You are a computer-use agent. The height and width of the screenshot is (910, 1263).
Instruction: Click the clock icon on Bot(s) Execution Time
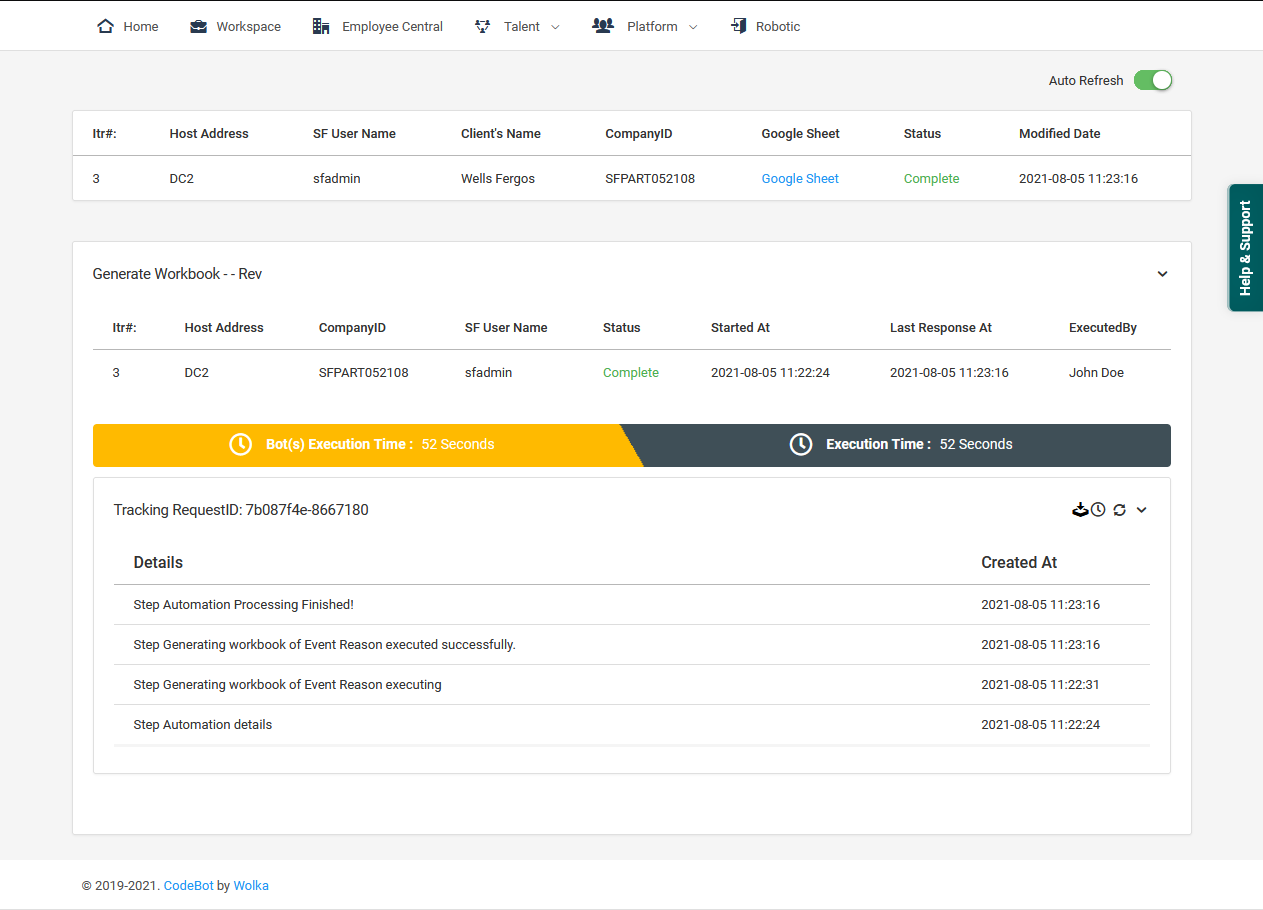click(241, 444)
